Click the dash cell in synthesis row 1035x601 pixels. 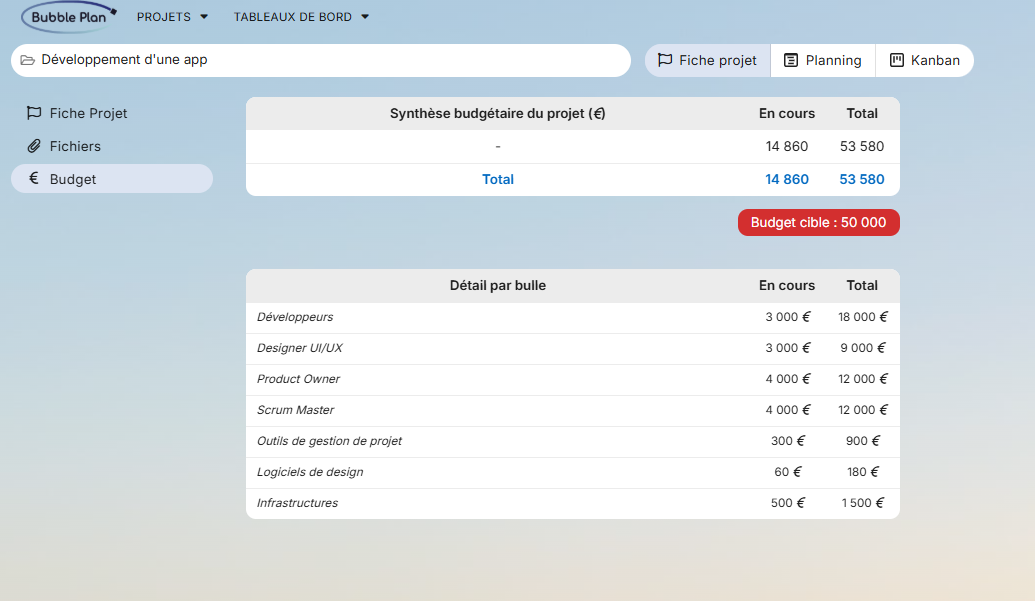(498, 146)
